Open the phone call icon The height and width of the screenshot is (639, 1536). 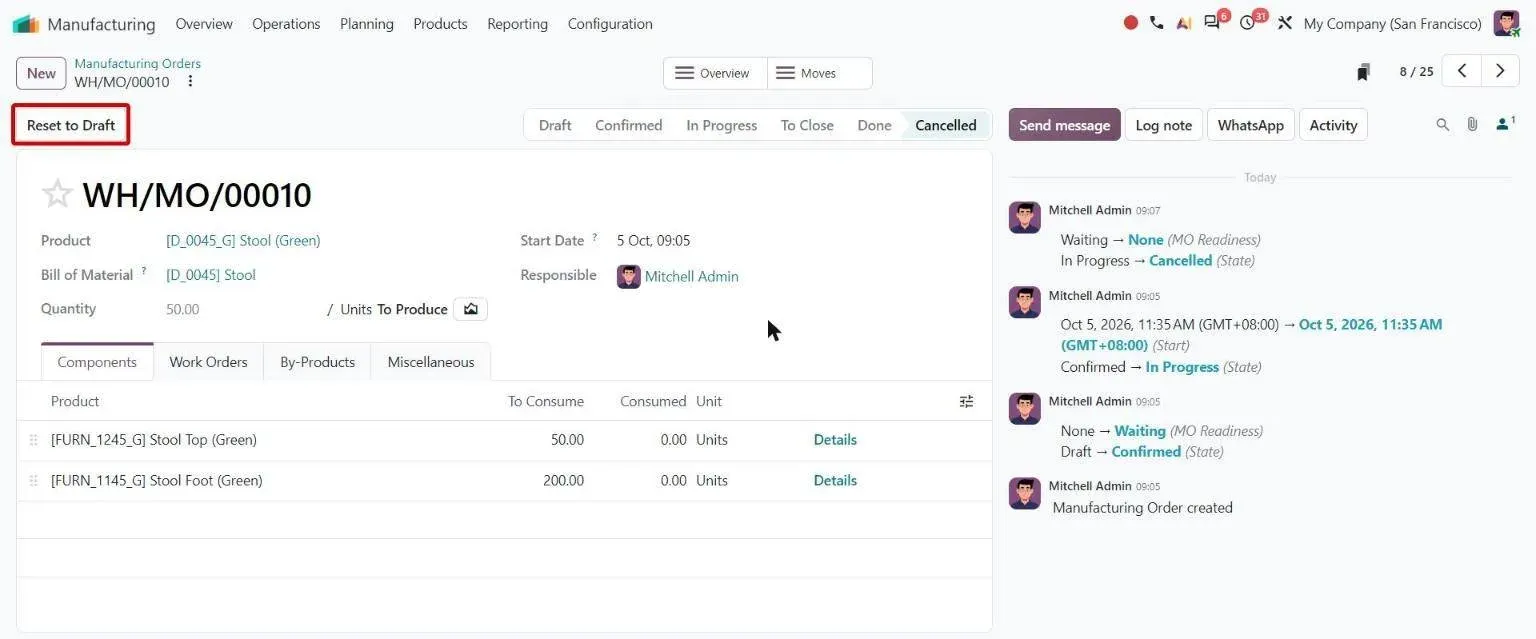pyautogui.click(x=1157, y=23)
